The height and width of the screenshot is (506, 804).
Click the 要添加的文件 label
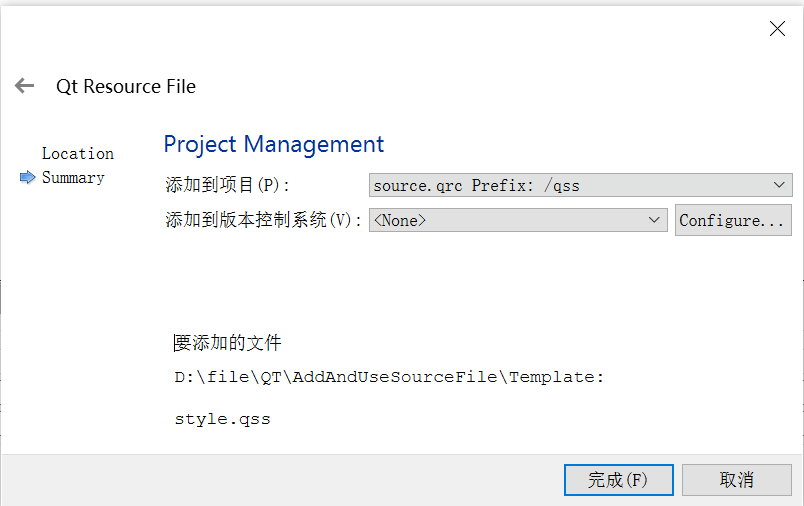click(x=227, y=343)
